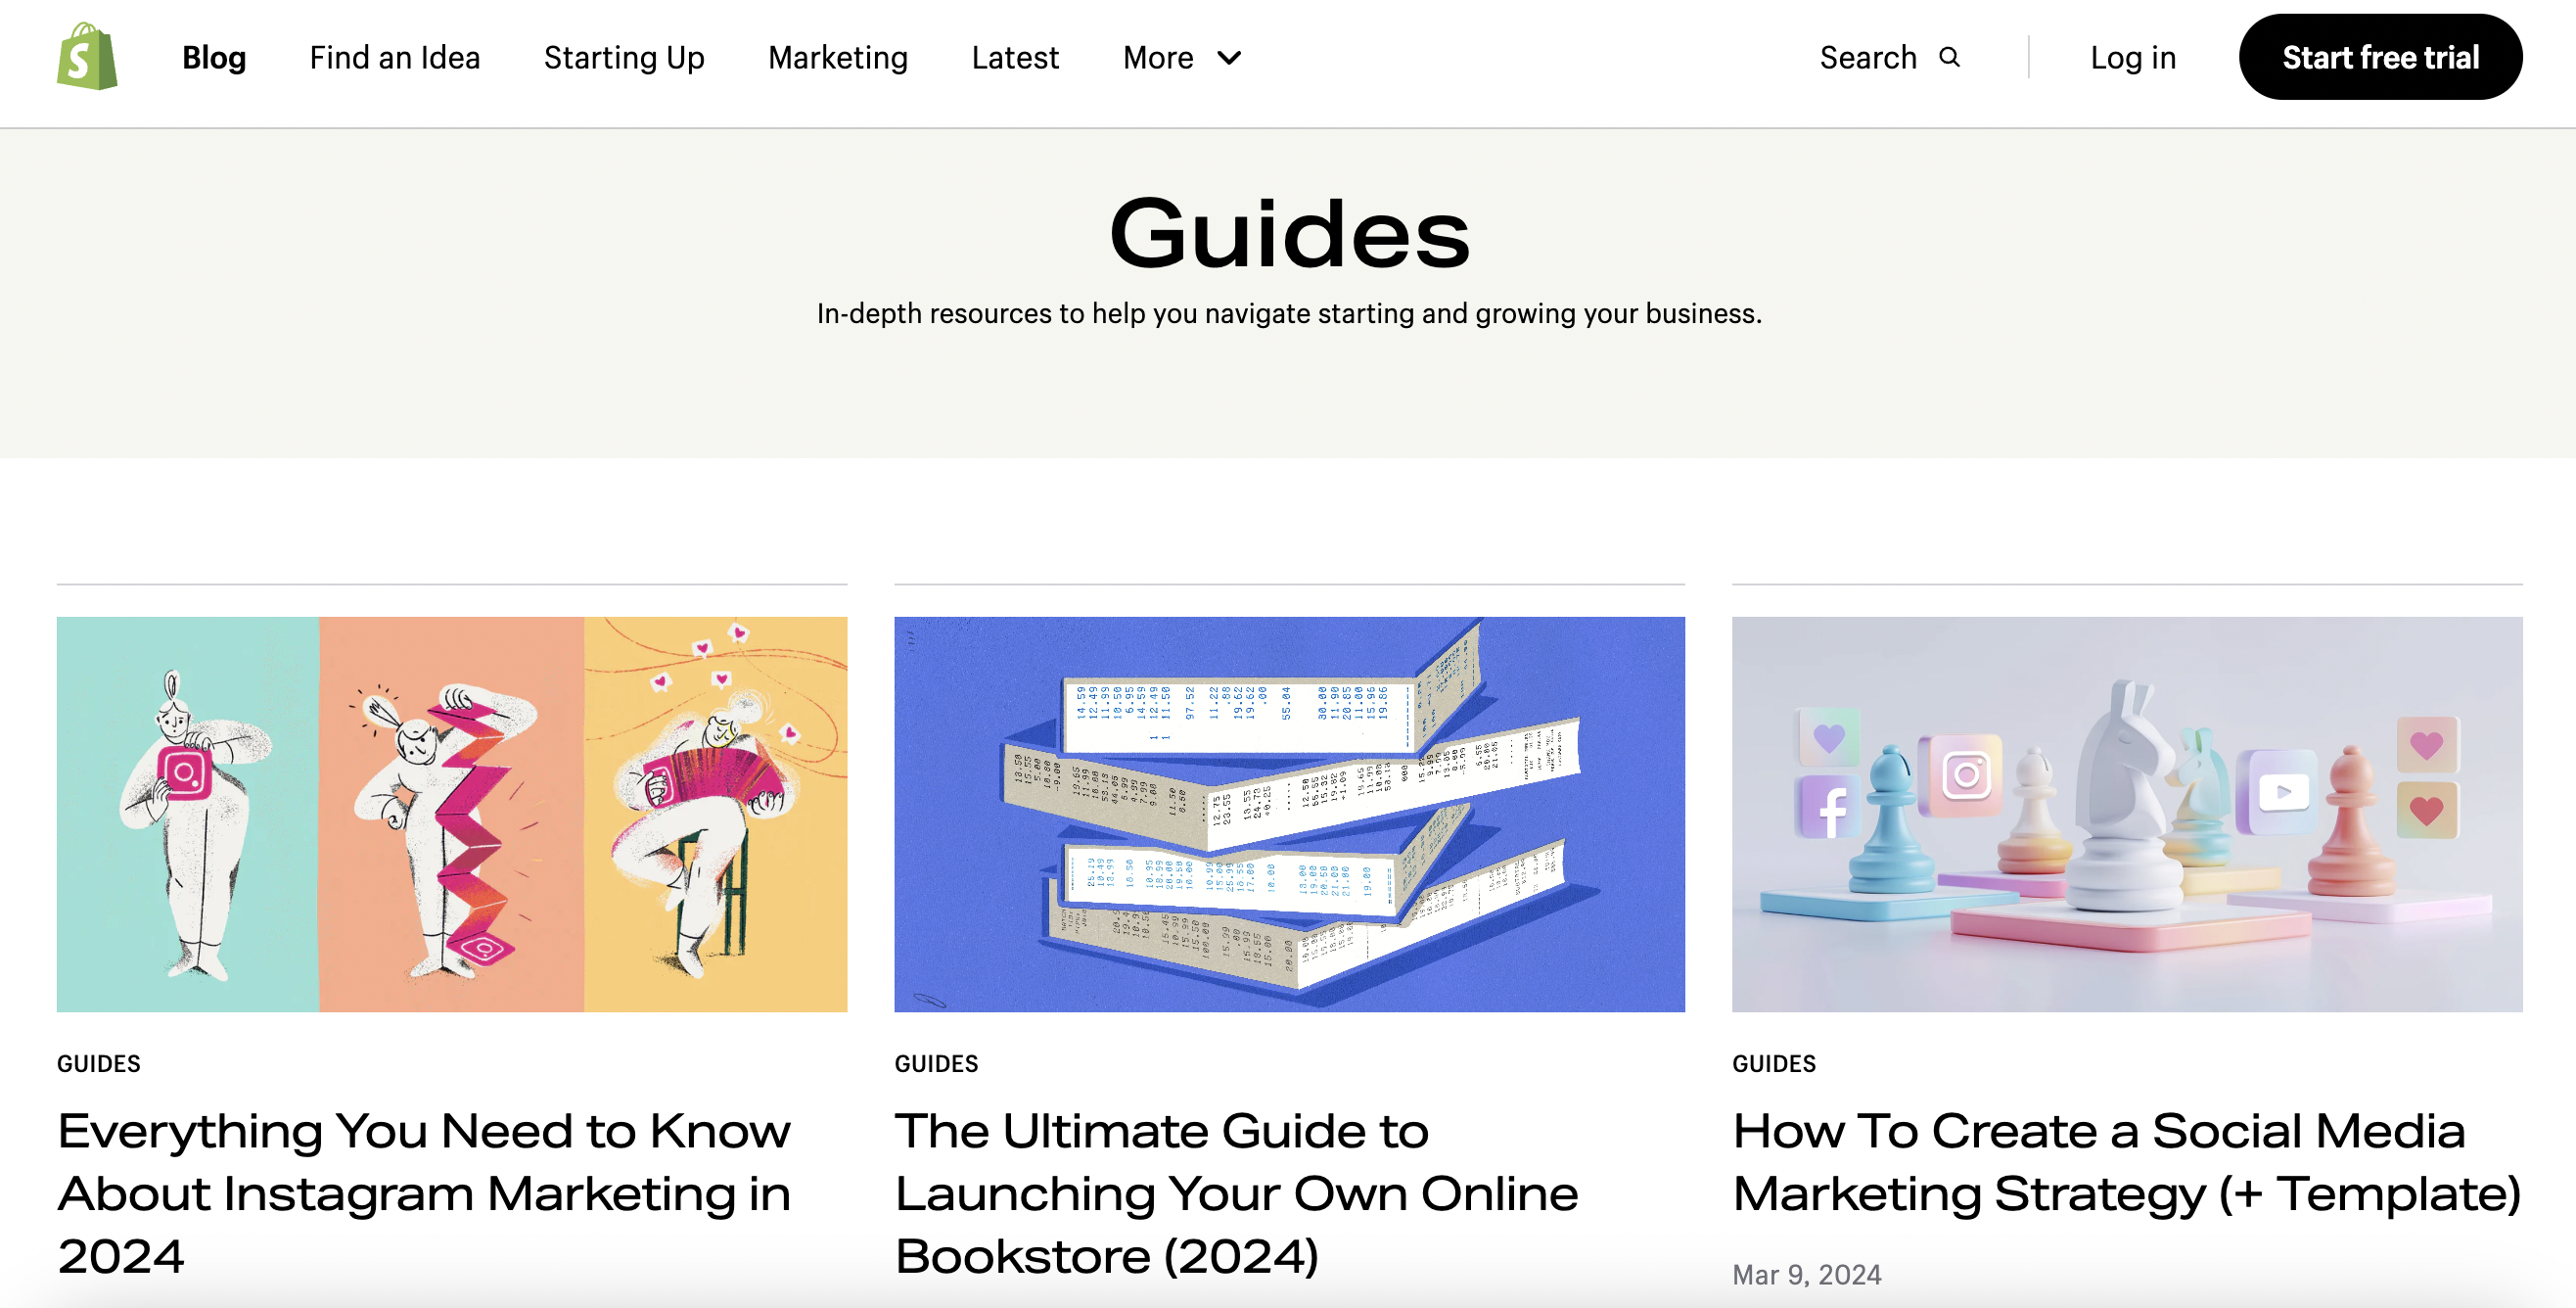The width and height of the screenshot is (2576, 1308).
Task: Click the chess pieces social media thumbnail
Action: (2128, 812)
